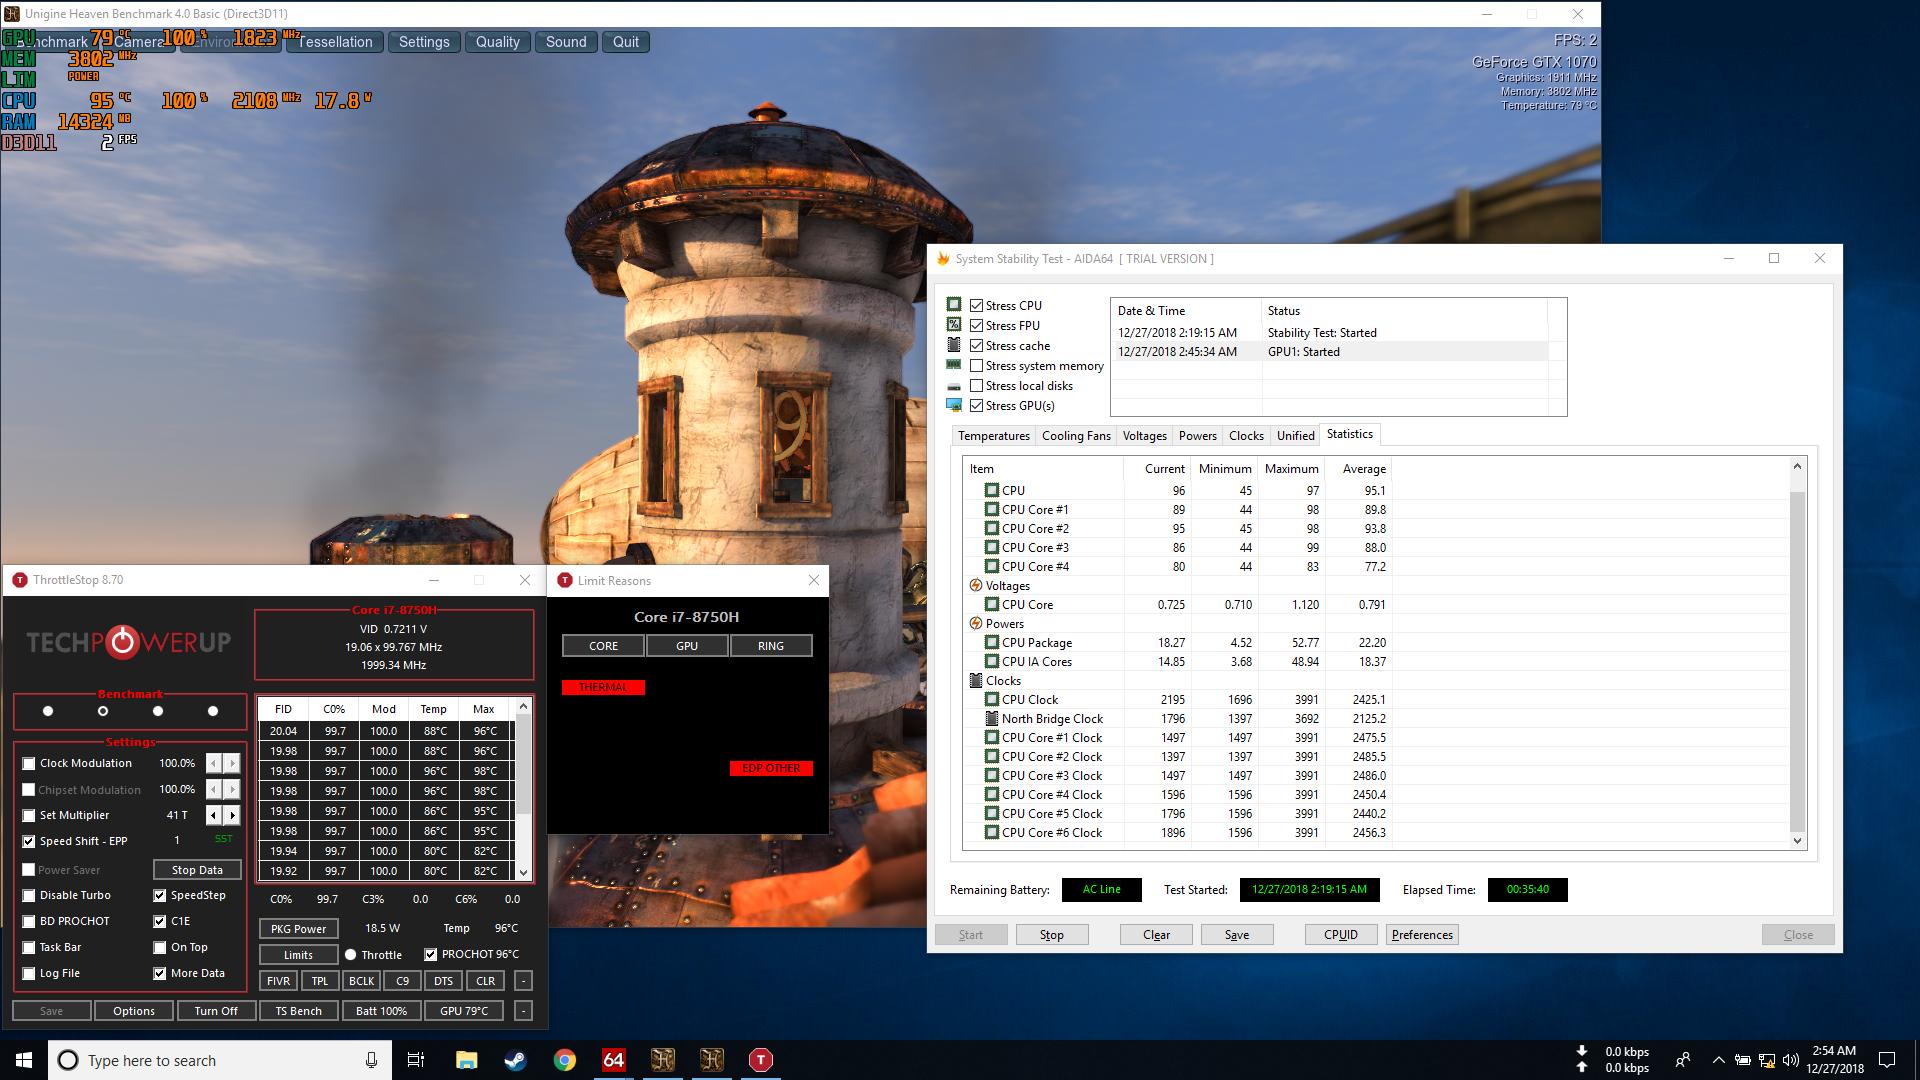The width and height of the screenshot is (1920, 1080).
Task: Uncheck Stress CPU checkbox
Action: (977, 306)
